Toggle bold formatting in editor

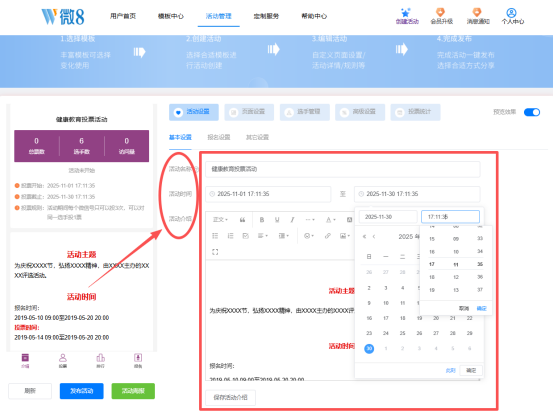click(262, 220)
